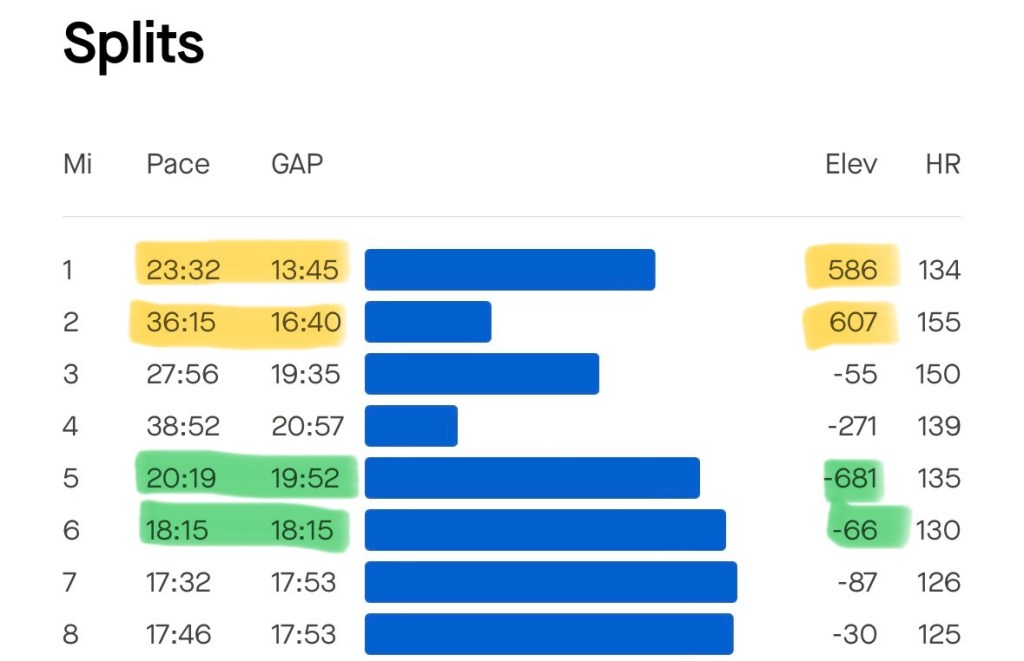Viewport: 1024px width, 661px height.
Task: Select the Pace column header
Action: coord(178,164)
